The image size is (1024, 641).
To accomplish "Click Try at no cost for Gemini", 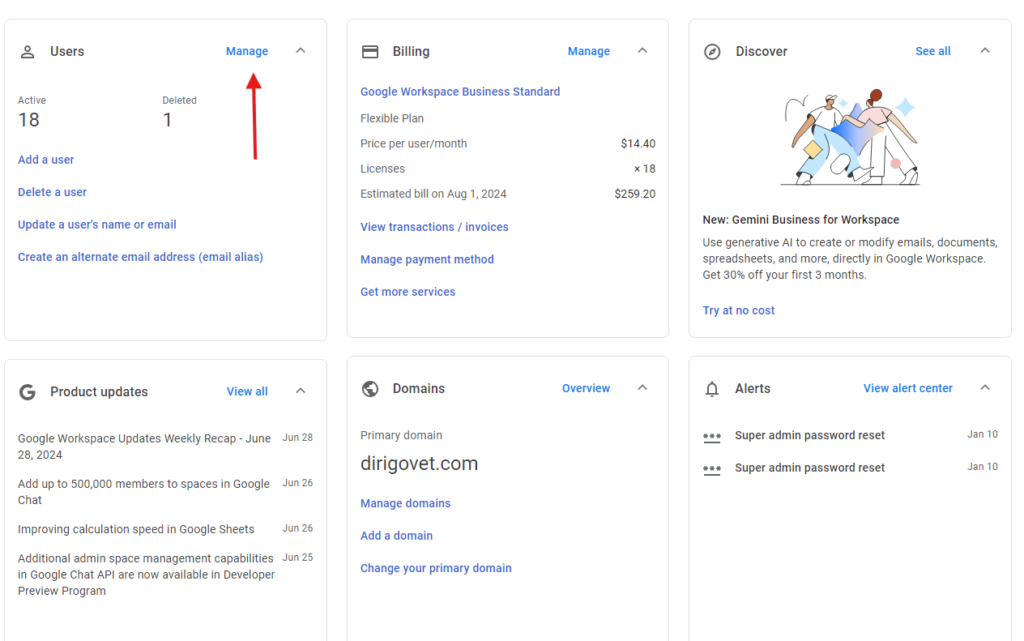I will [738, 311].
